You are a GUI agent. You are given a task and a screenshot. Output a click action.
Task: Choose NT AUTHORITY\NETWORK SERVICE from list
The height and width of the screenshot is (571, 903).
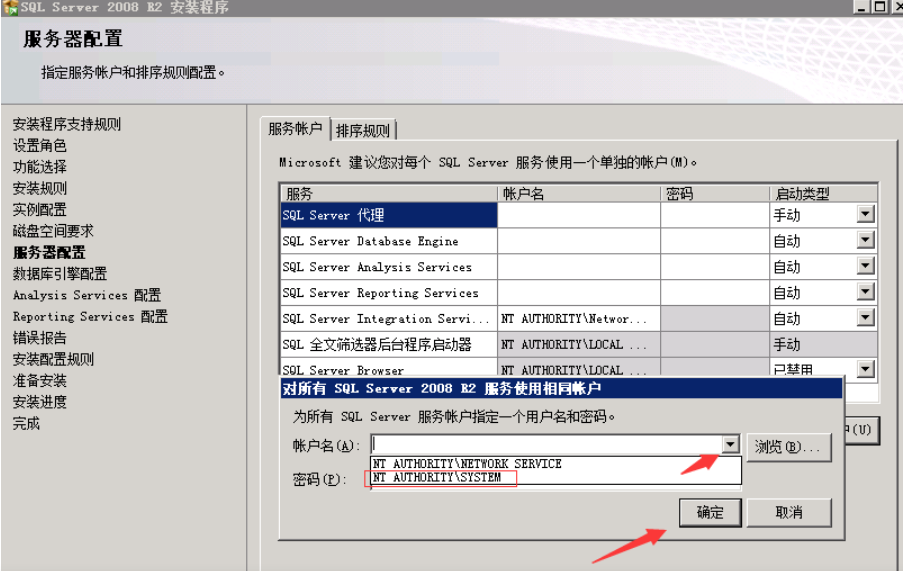coord(467,464)
